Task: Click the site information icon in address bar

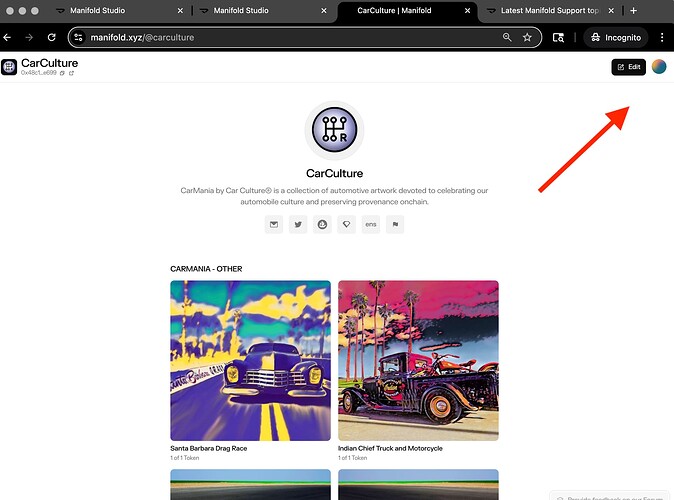Action: (x=78, y=37)
